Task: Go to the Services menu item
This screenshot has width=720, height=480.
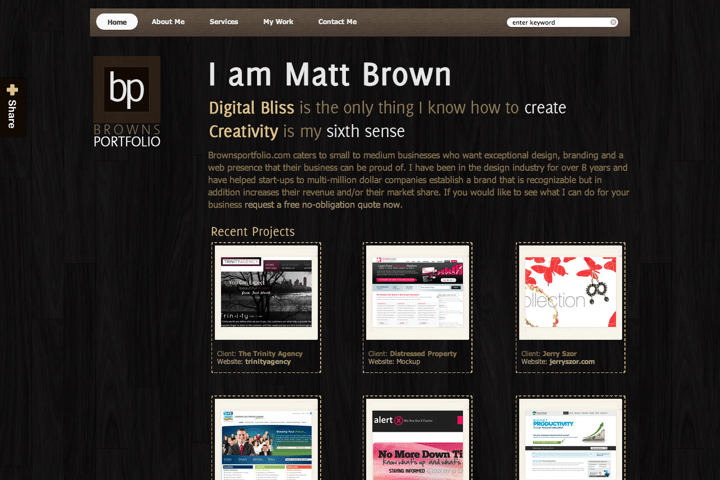Action: [x=224, y=22]
